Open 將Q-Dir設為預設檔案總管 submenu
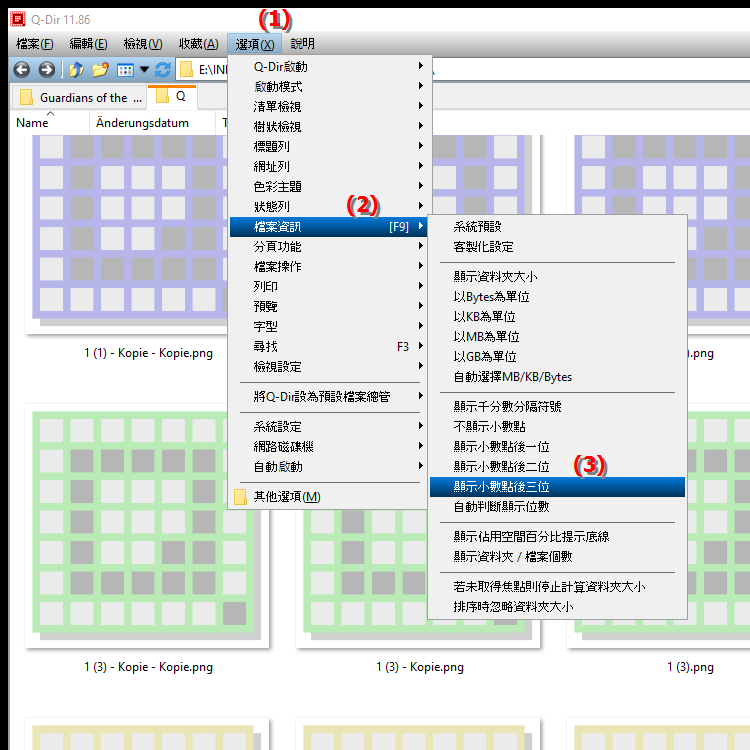 point(330,397)
